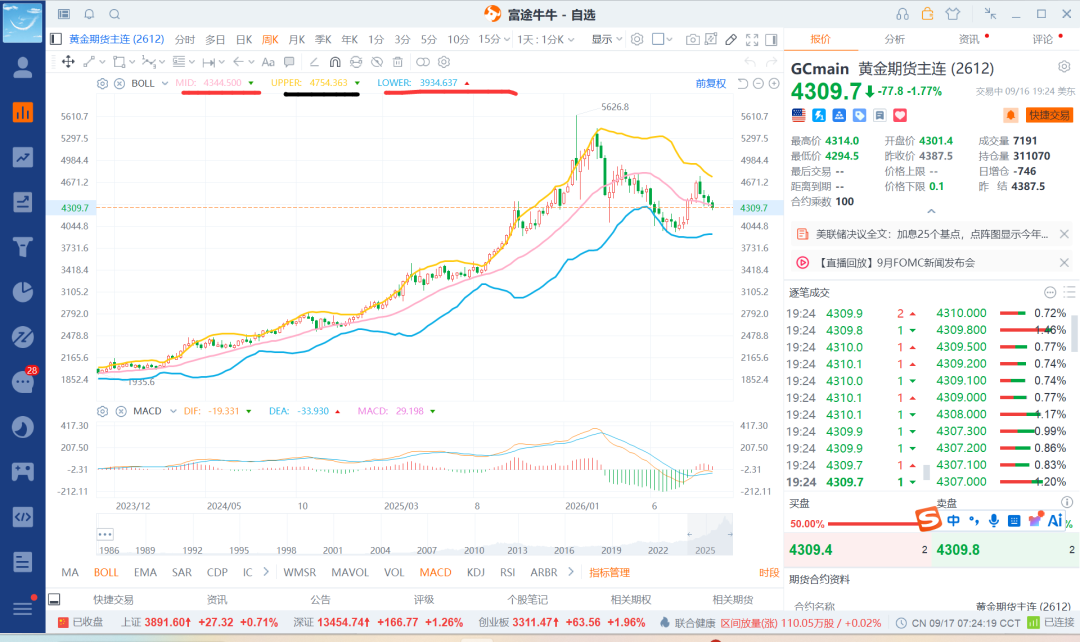Collapse the quote details chevron
Image resolution: width=1080 pixels, height=642 pixels.
click(931, 211)
